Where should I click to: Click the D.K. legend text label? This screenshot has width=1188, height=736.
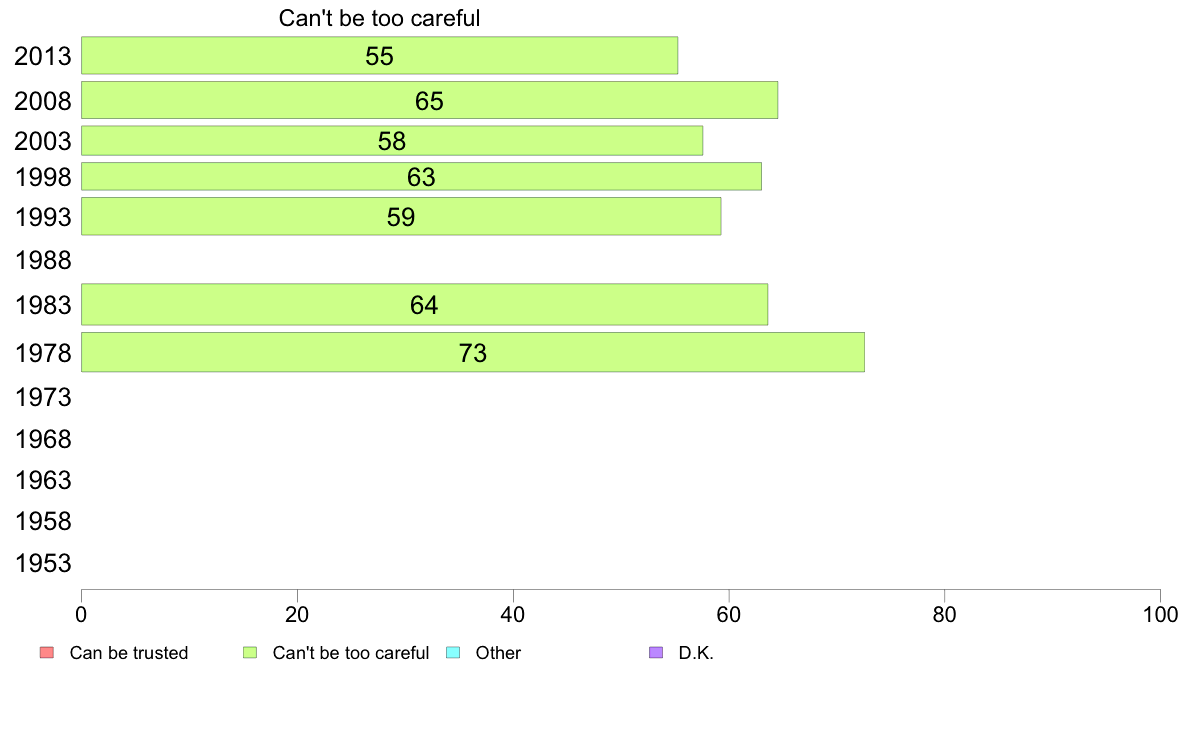(x=696, y=653)
